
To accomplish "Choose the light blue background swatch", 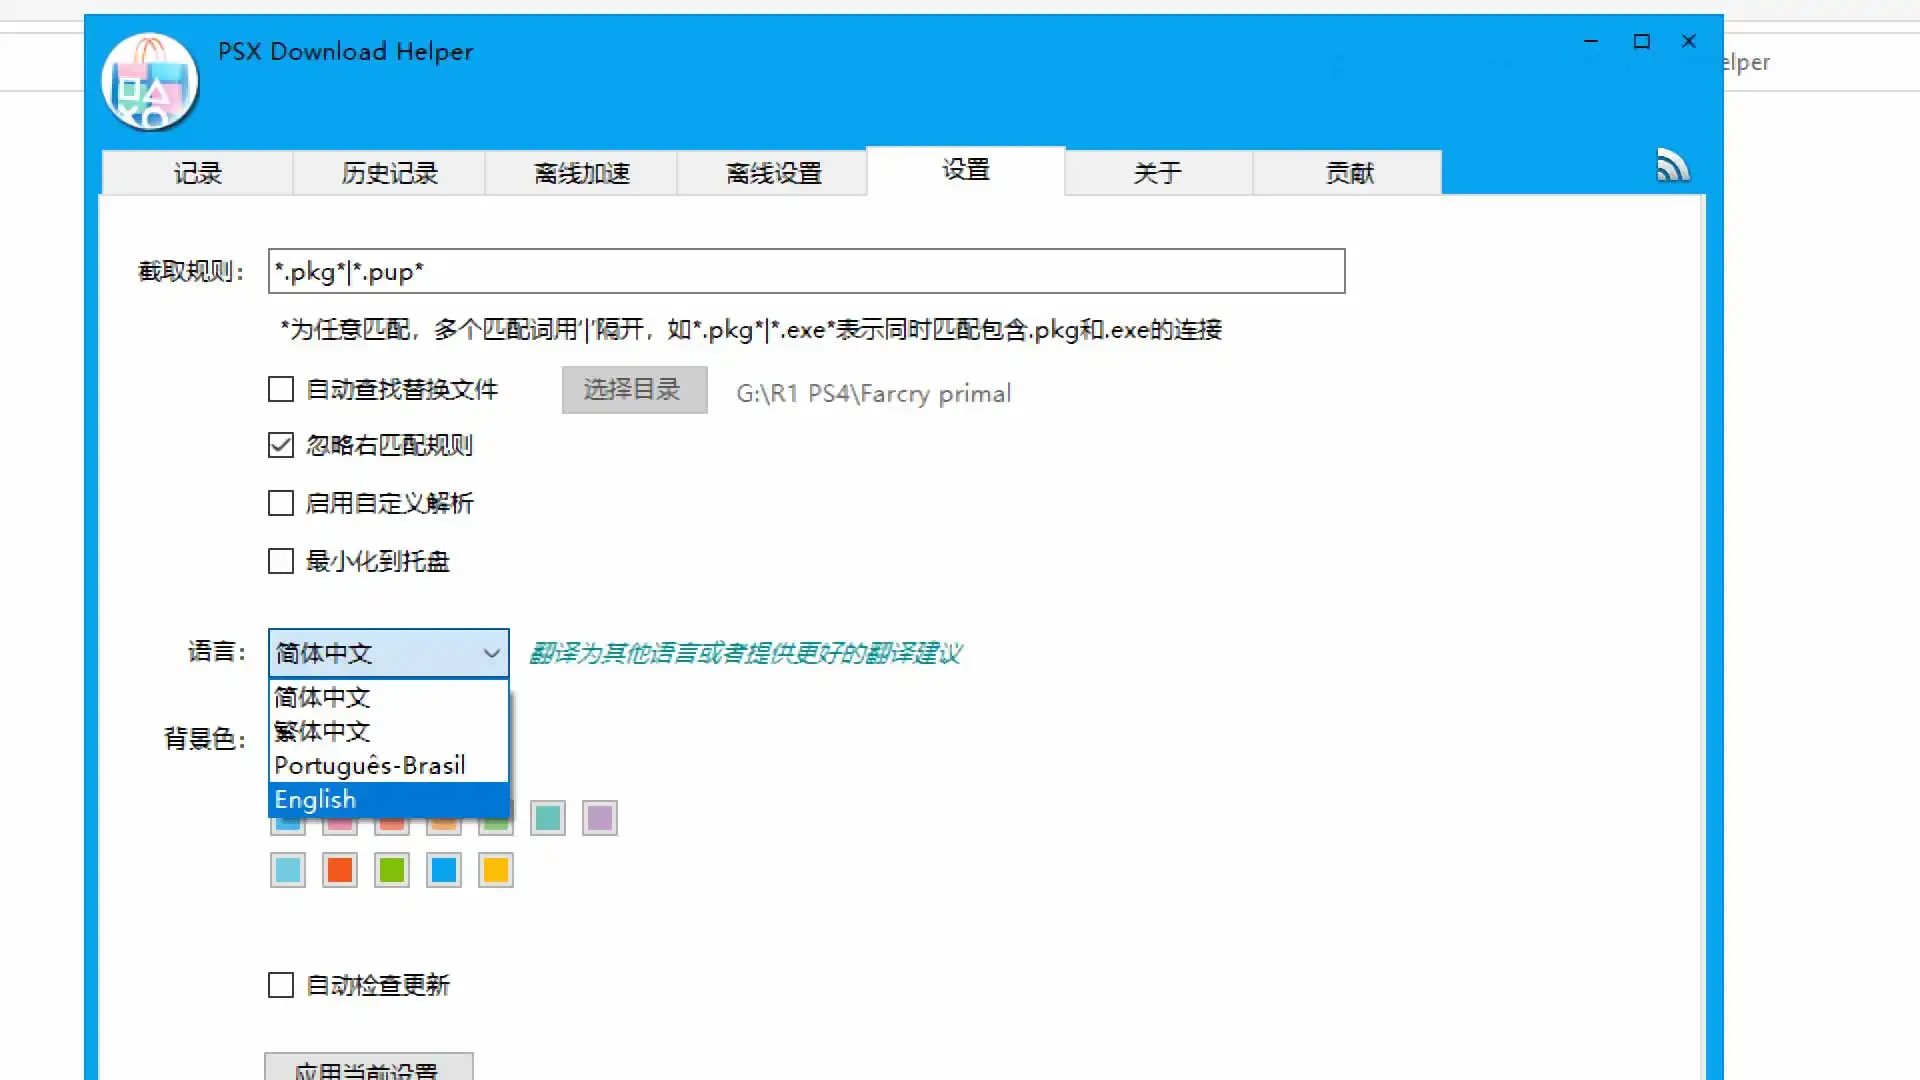I will 288,870.
